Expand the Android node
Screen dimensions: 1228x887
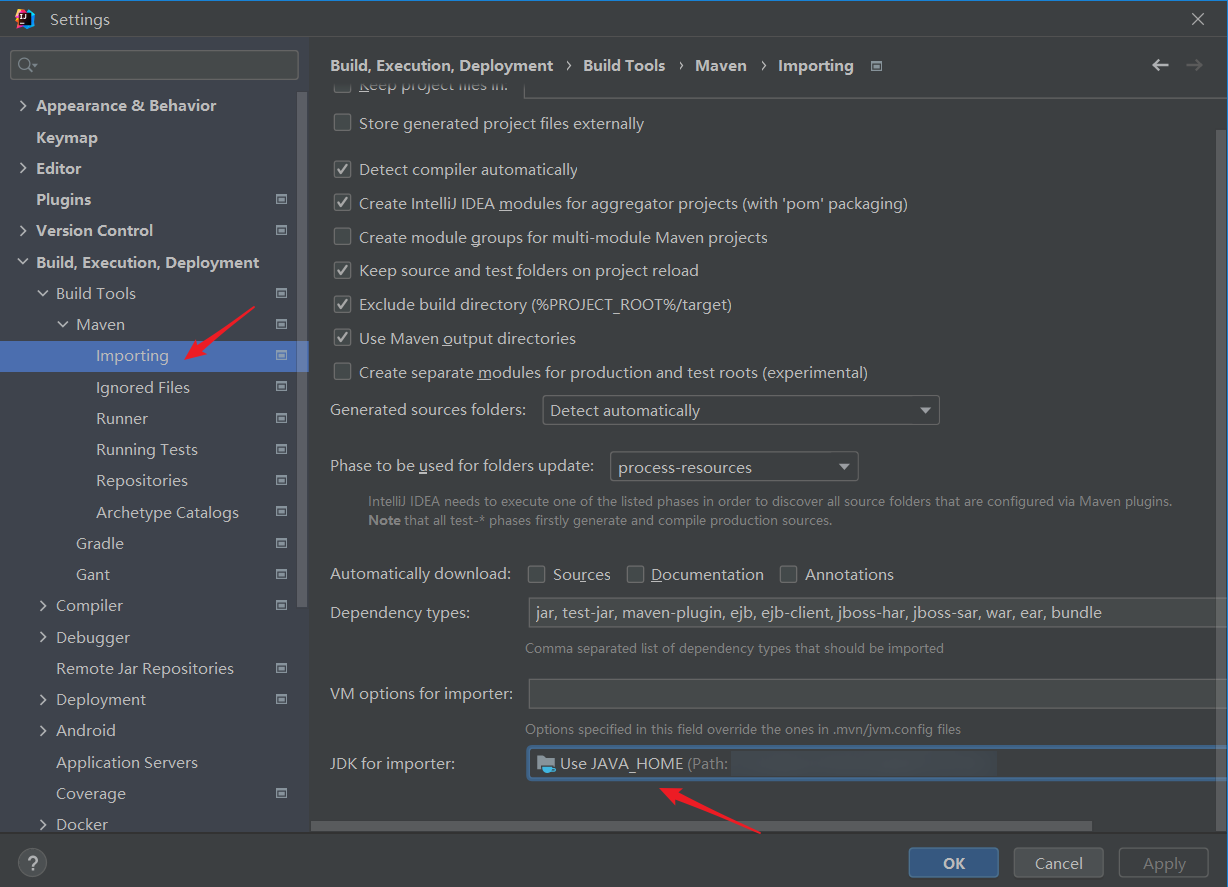click(43, 730)
